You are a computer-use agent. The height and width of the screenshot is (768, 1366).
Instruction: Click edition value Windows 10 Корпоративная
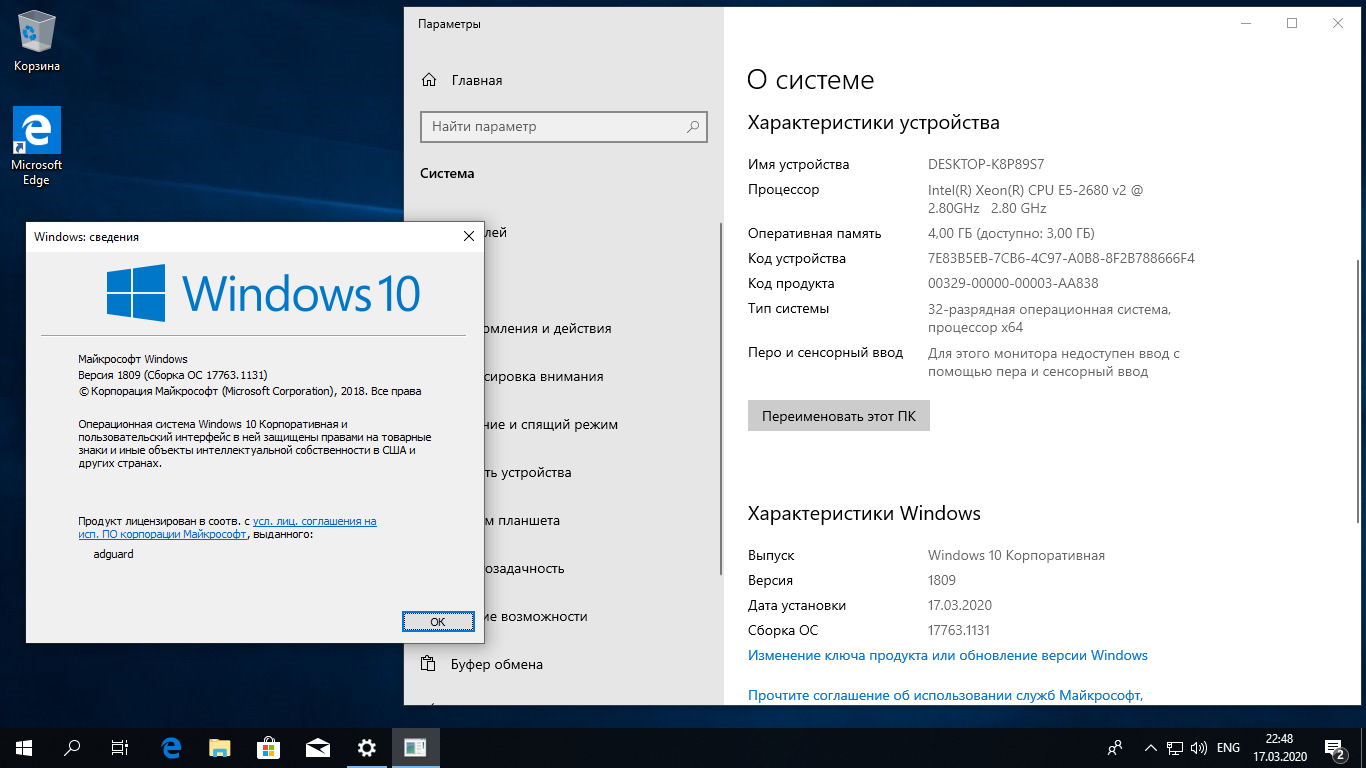pos(1016,555)
